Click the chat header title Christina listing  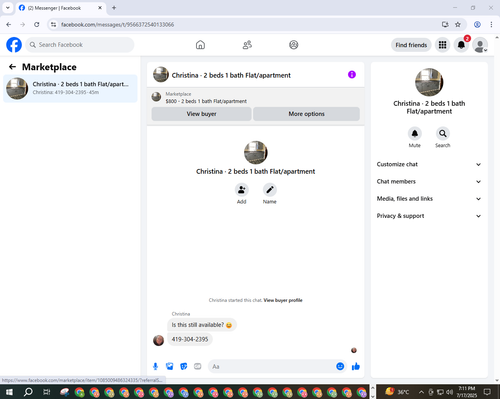(x=231, y=75)
